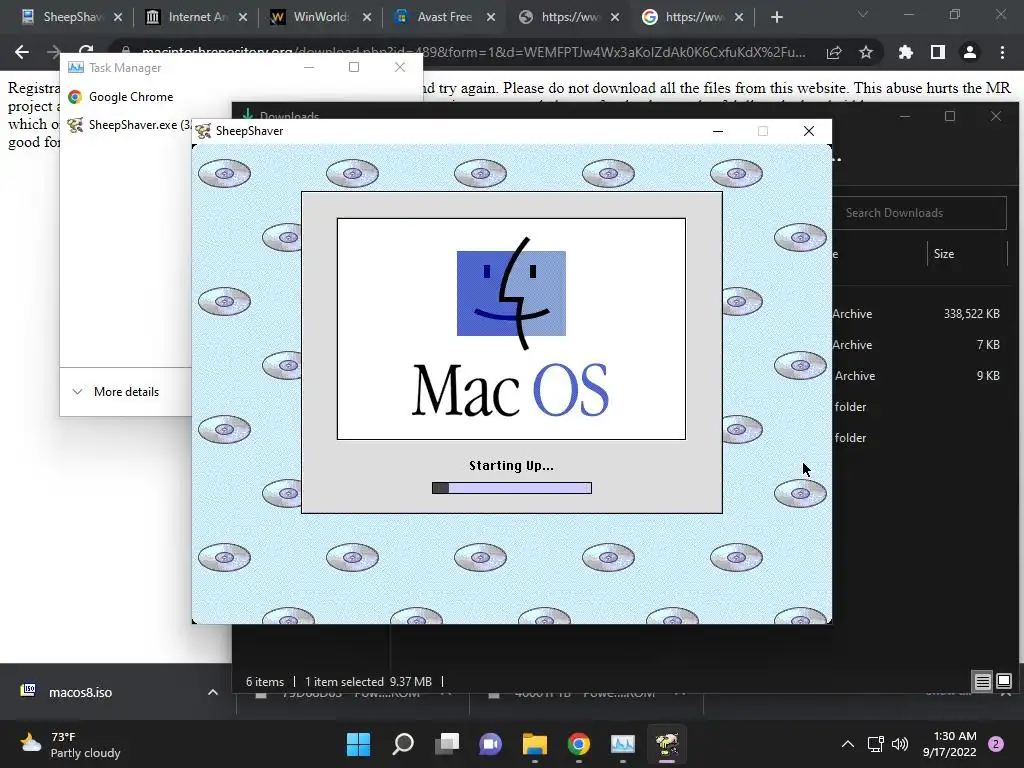This screenshot has height=768, width=1024.
Task: Click Search Downloads field in Explorer
Action: coord(920,213)
